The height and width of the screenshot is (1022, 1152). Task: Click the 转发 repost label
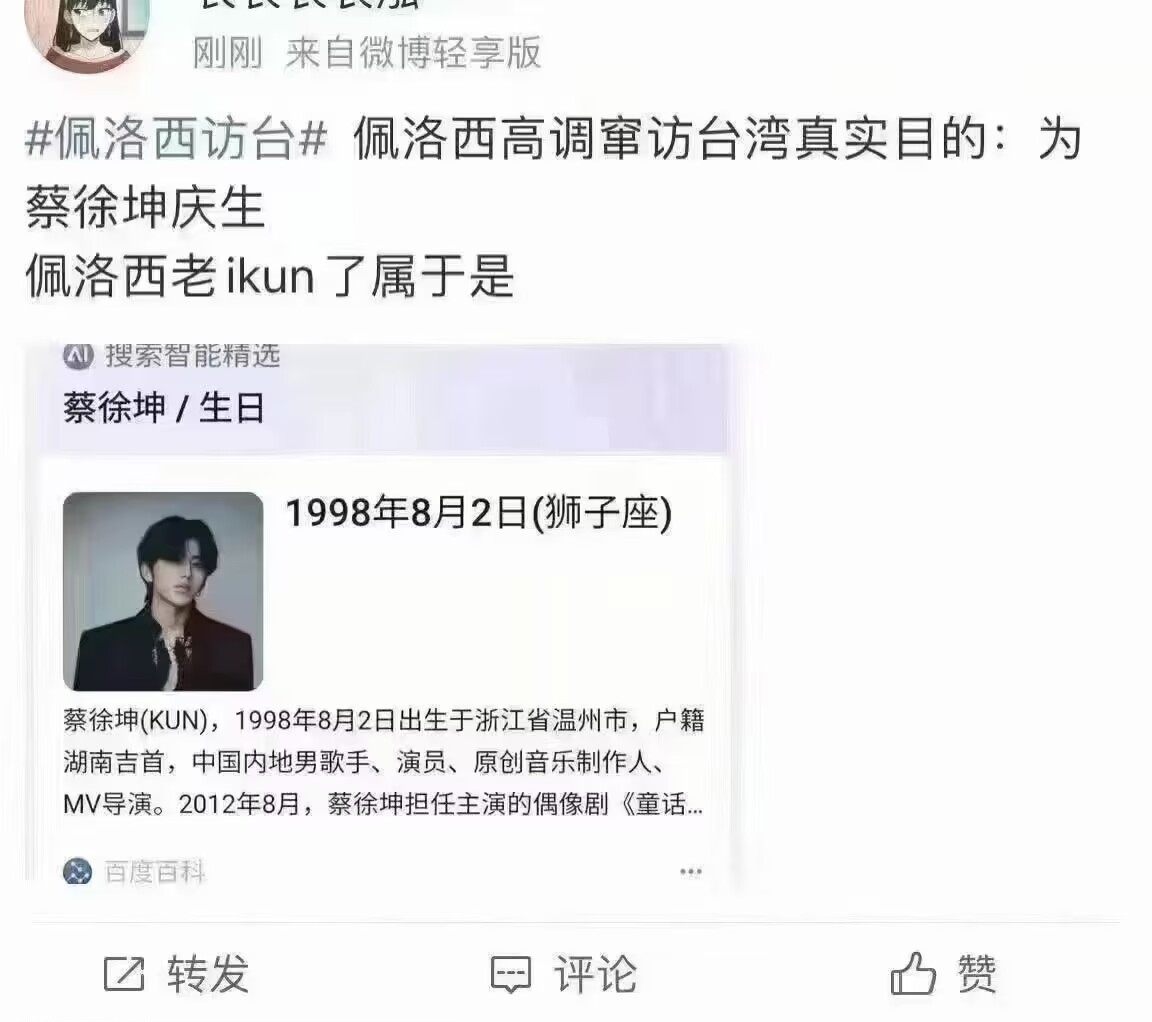click(208, 975)
